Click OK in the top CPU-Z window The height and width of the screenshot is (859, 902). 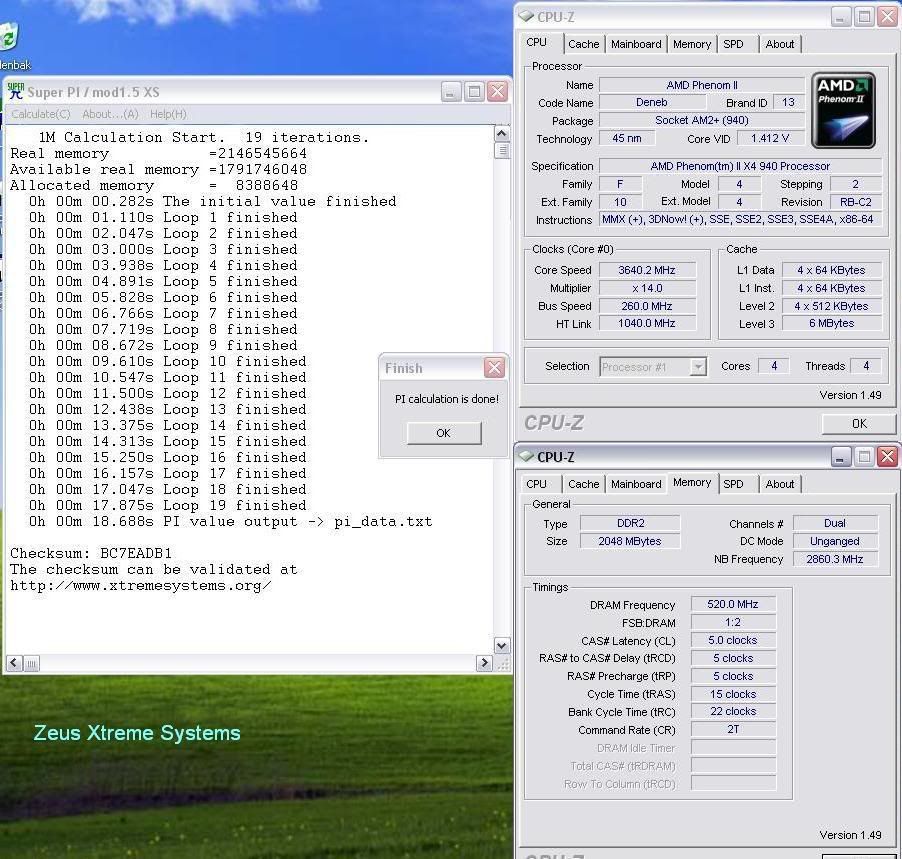859,423
